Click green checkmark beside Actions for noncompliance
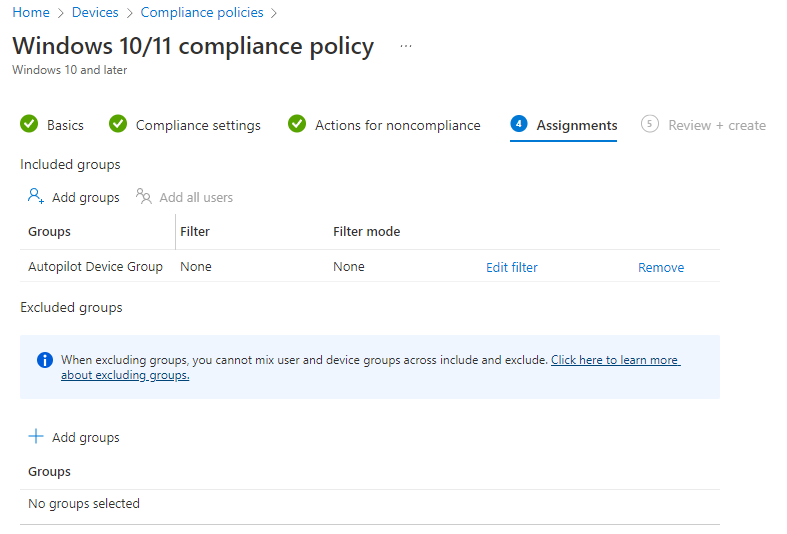The height and width of the screenshot is (534, 787). (297, 123)
